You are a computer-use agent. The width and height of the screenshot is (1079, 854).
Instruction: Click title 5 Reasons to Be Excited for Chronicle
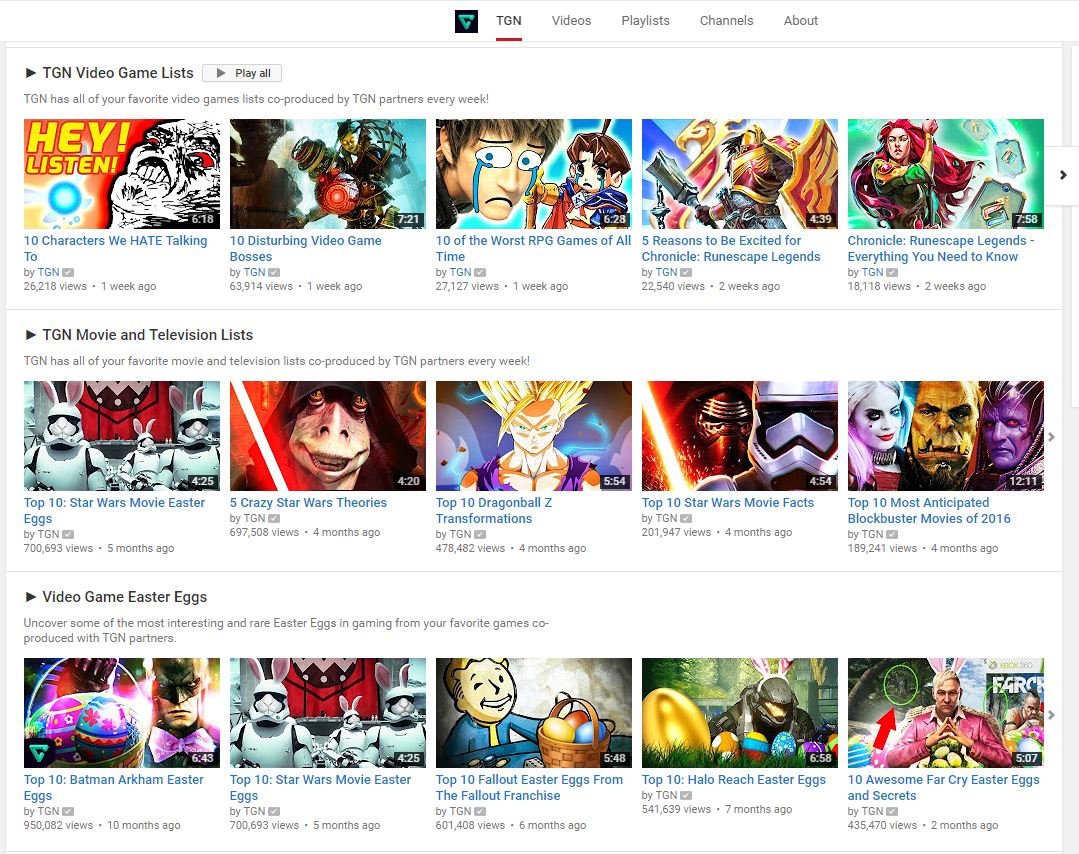pyautogui.click(x=731, y=248)
